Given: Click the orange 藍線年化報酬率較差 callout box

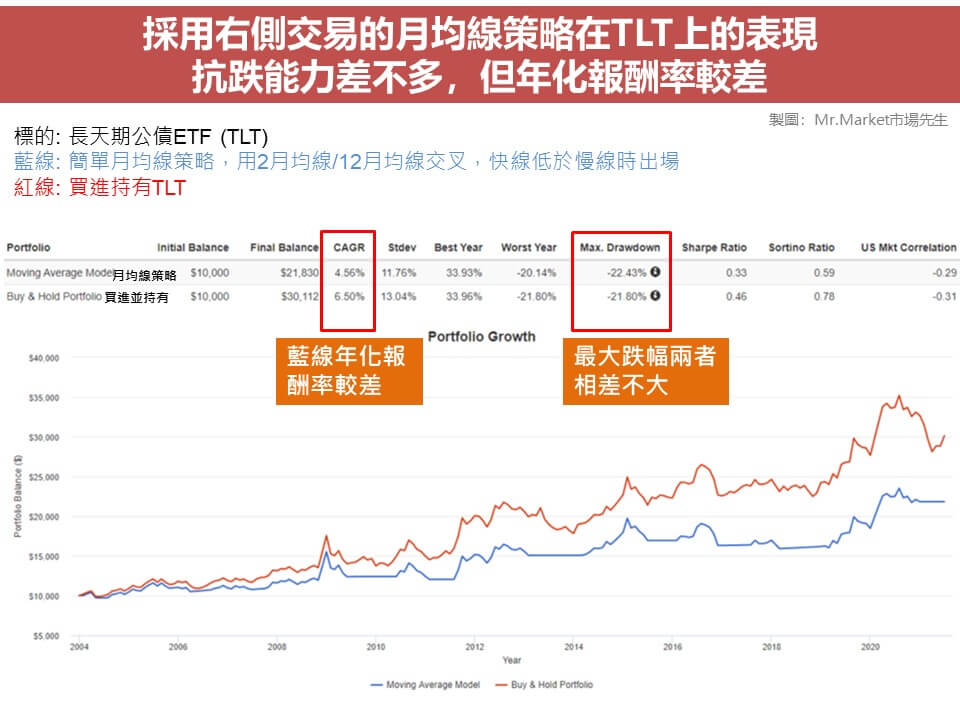Looking at the screenshot, I should coord(348,371).
